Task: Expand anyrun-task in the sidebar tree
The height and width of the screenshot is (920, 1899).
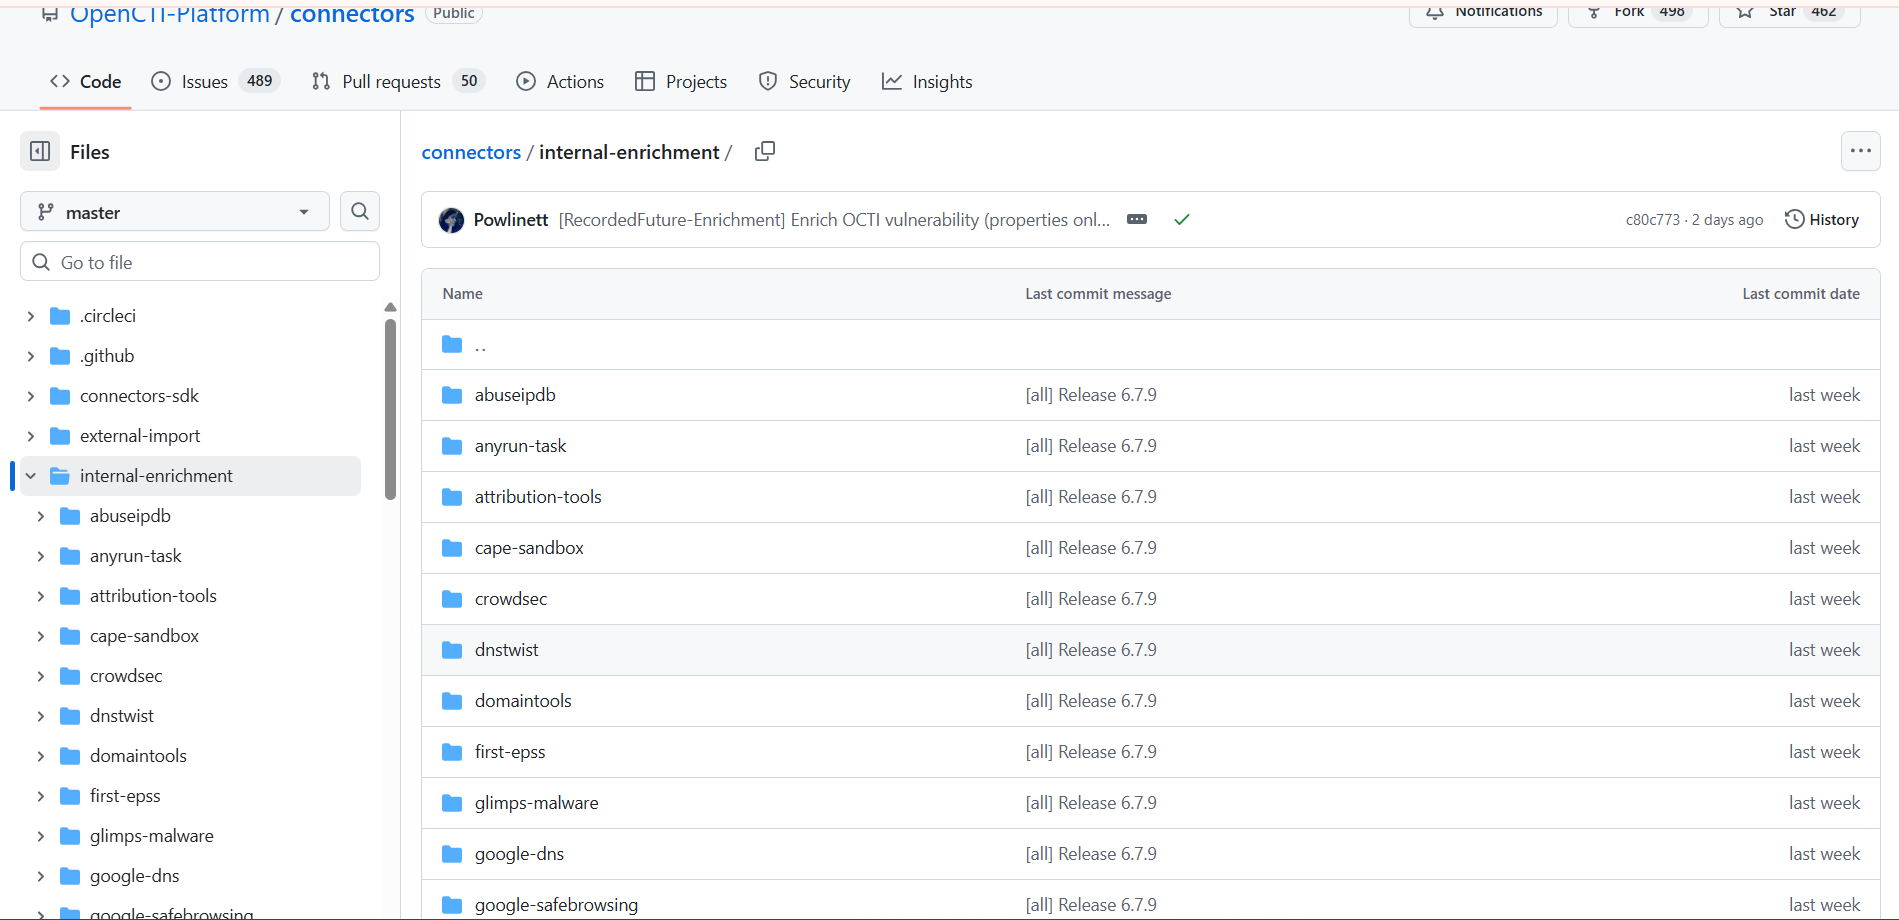Action: click(41, 556)
